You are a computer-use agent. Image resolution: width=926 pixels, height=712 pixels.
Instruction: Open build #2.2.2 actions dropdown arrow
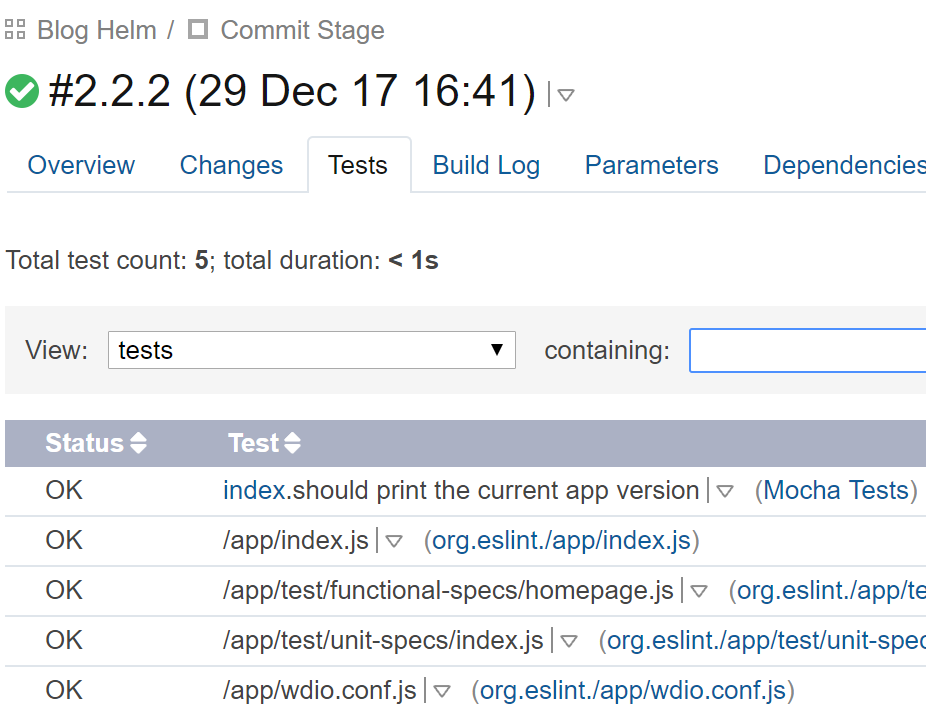[x=566, y=94]
